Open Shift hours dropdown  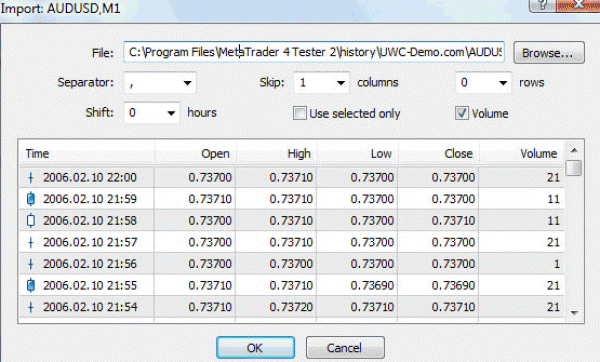coord(152,113)
